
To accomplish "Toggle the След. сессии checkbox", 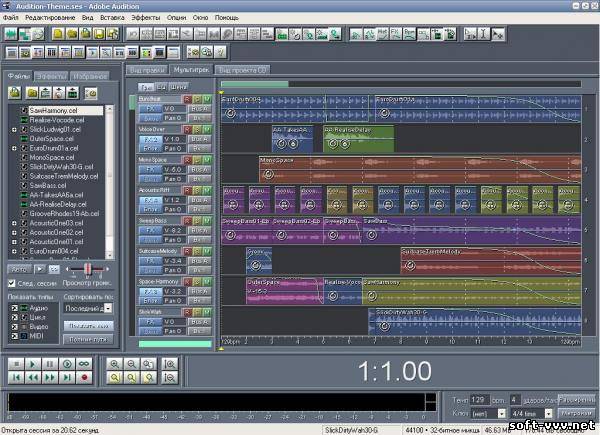I will pyautogui.click(x=12, y=283).
